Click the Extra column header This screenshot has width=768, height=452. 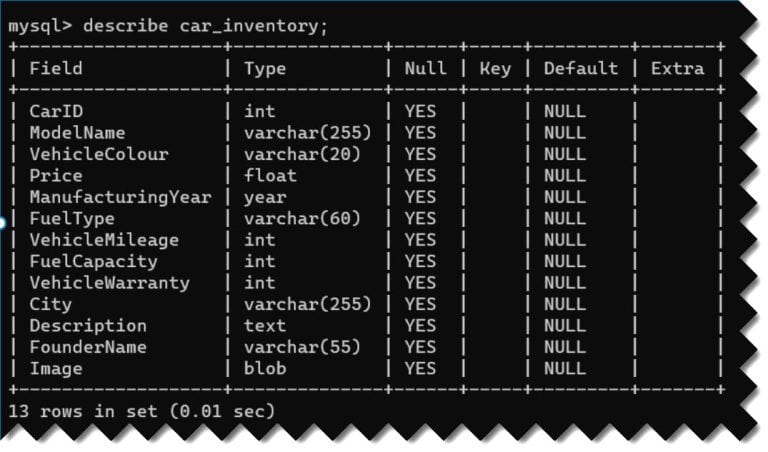coord(677,69)
